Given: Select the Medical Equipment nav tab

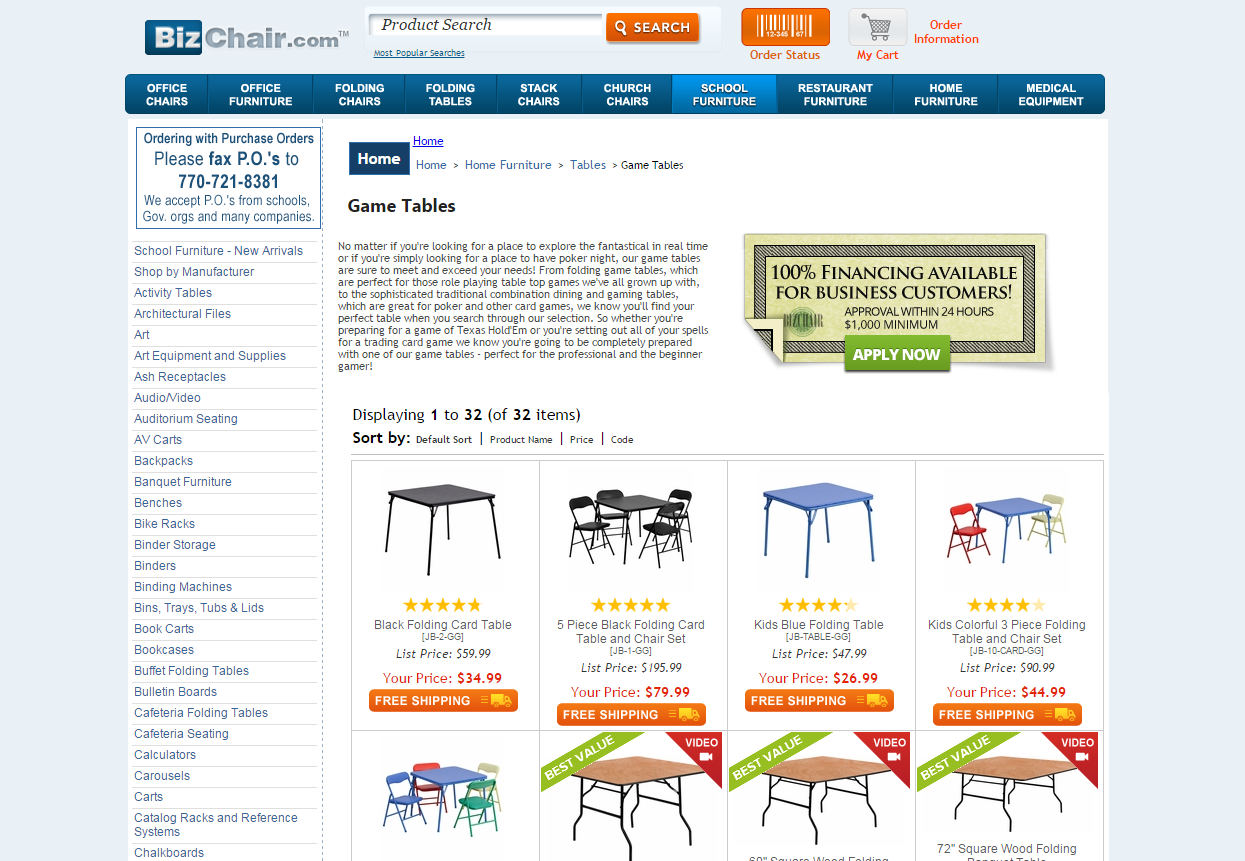Looking at the screenshot, I should (1051, 94).
